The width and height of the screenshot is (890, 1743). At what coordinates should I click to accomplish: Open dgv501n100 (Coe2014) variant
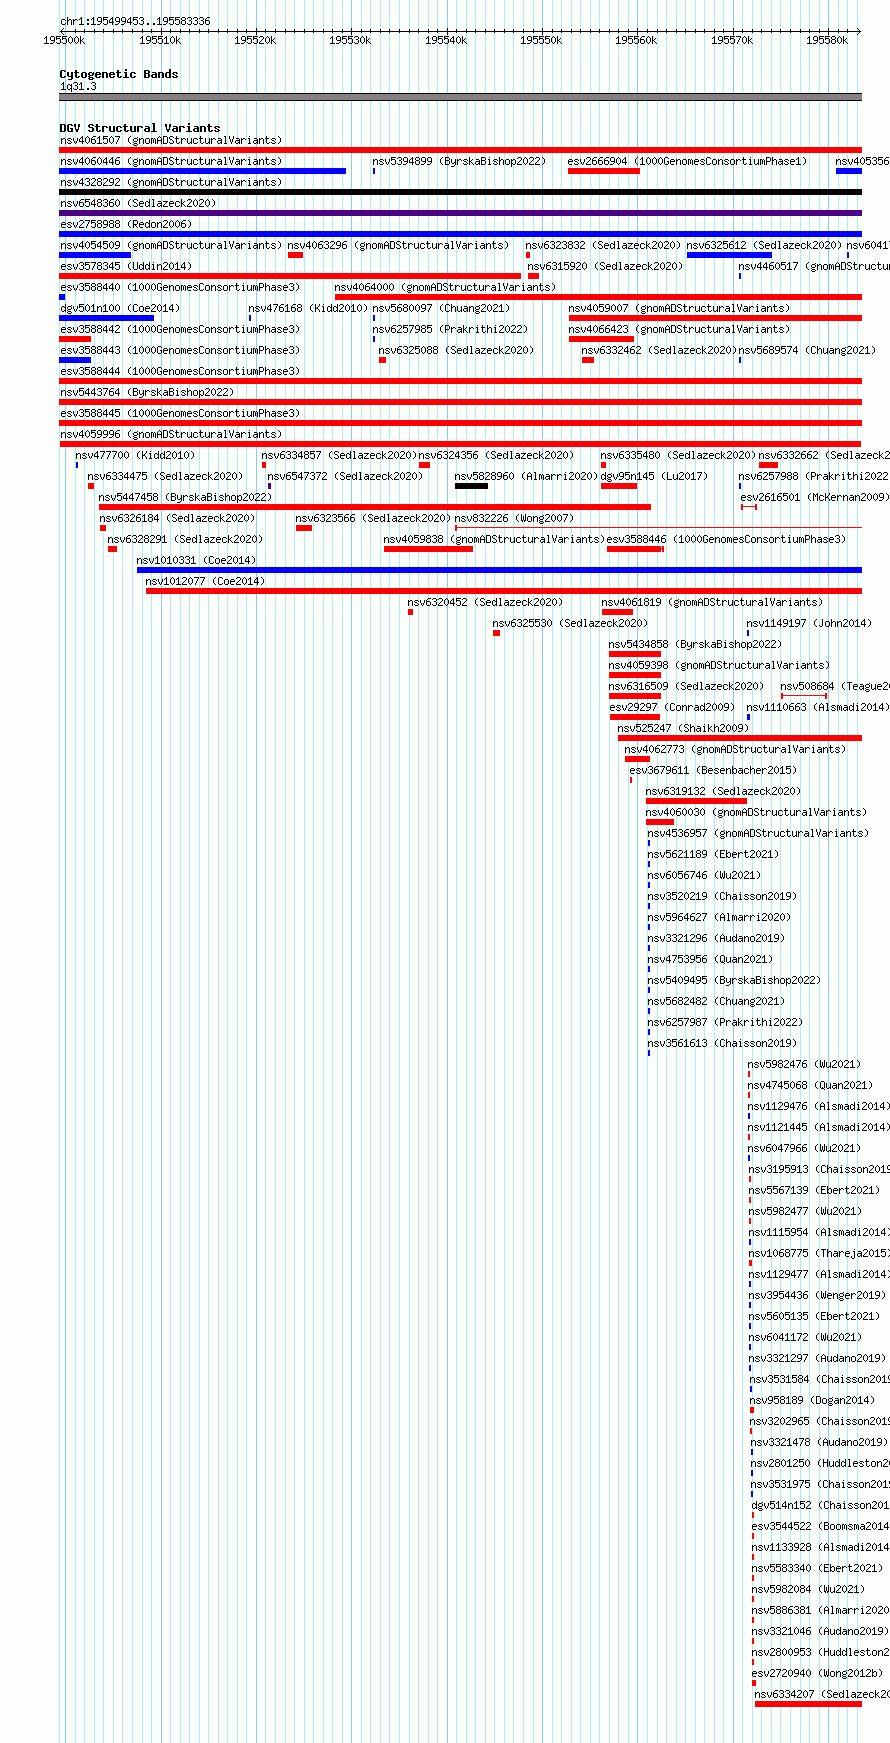point(120,308)
